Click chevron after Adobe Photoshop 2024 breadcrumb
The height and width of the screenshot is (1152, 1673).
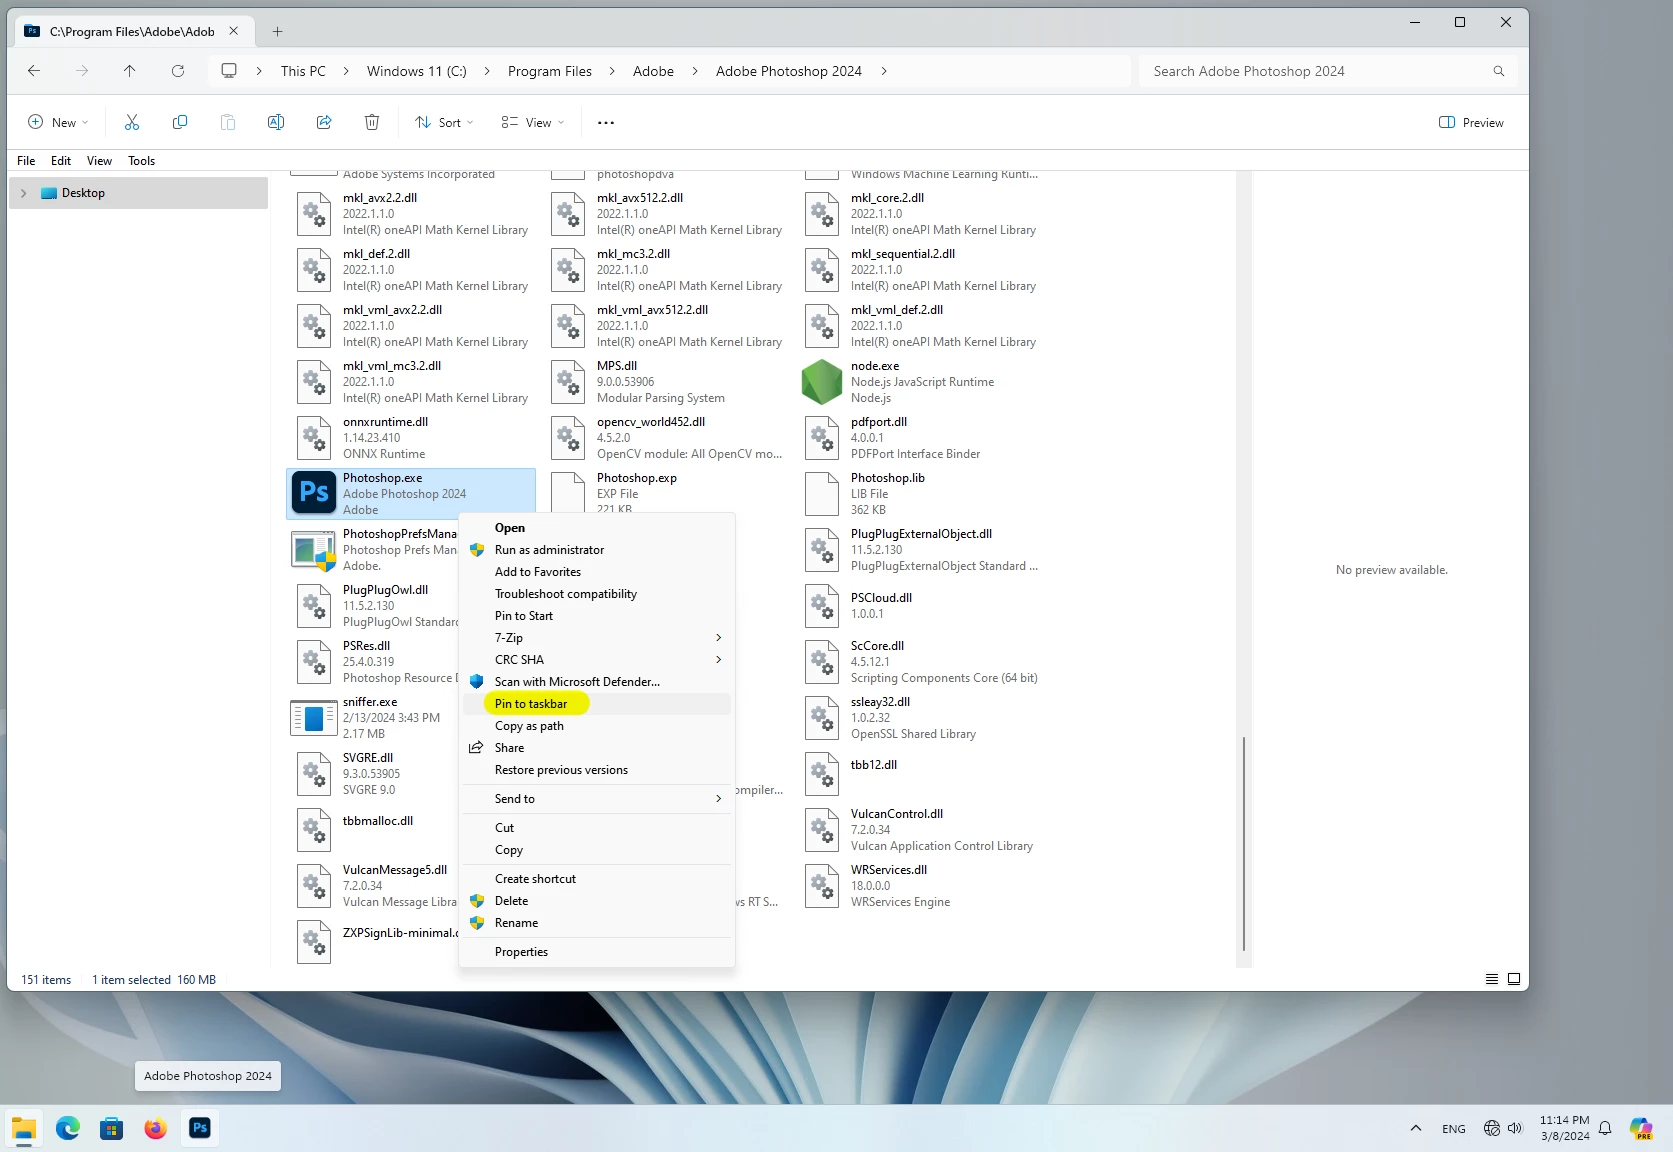click(884, 71)
